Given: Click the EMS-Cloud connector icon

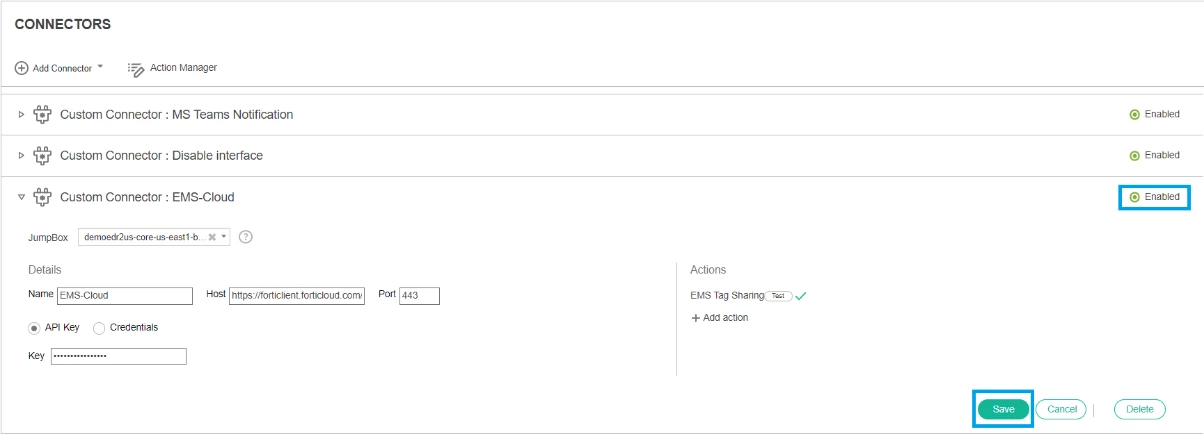Looking at the screenshot, I should (42, 197).
